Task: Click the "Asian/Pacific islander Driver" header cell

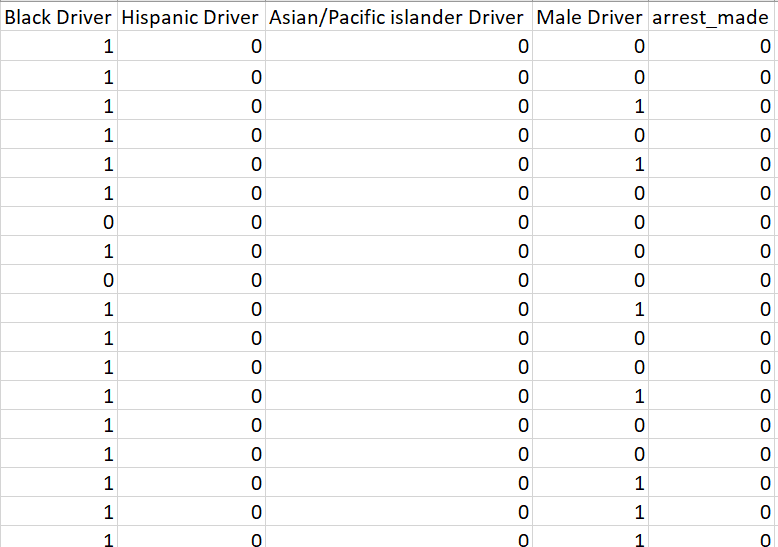Action: pyautogui.click(x=398, y=17)
